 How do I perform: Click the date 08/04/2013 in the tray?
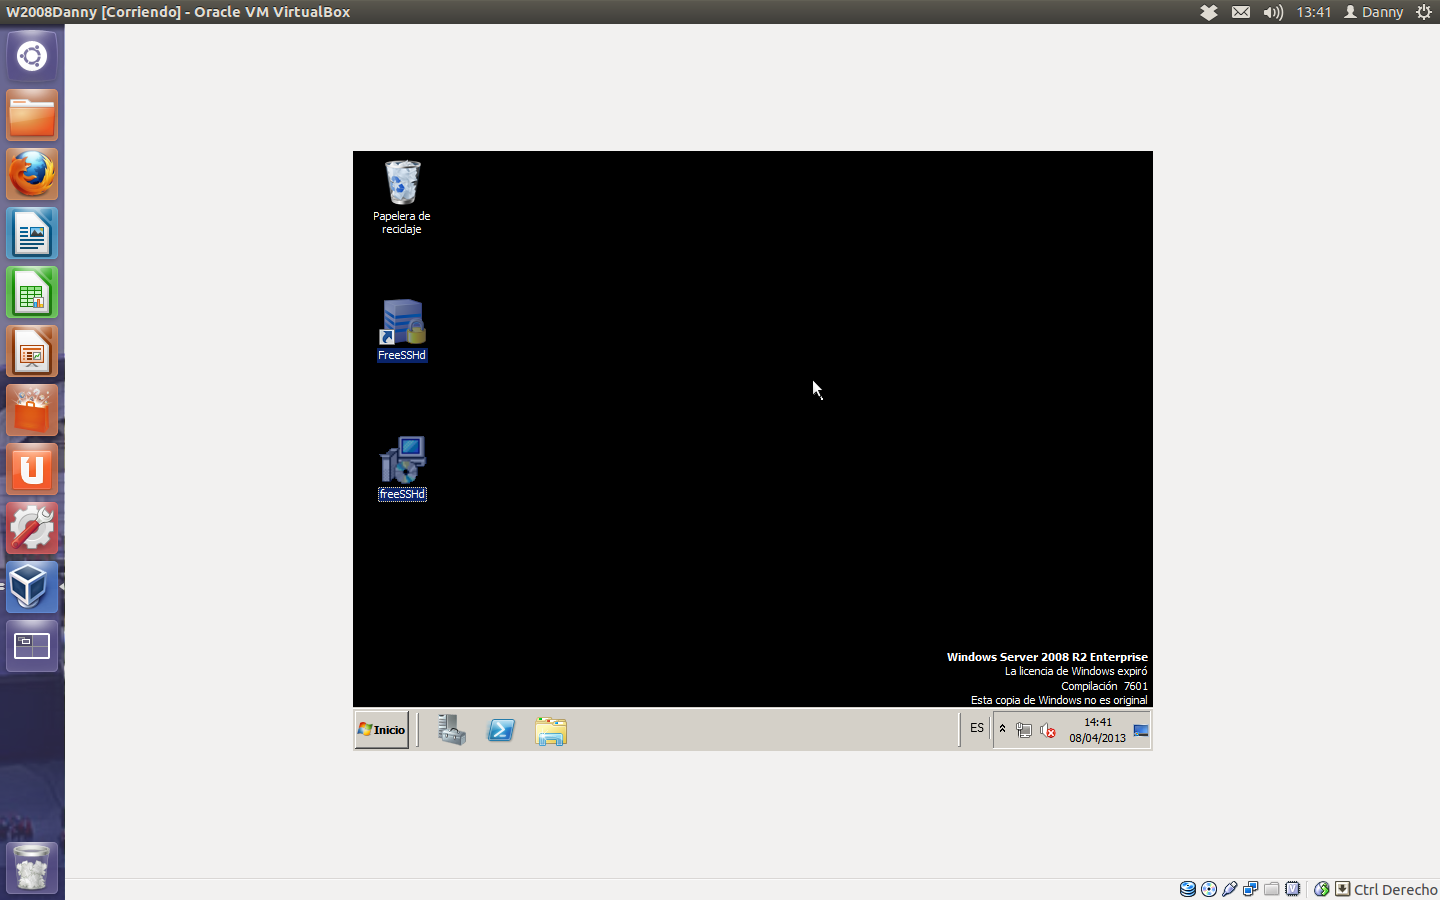click(x=1097, y=738)
